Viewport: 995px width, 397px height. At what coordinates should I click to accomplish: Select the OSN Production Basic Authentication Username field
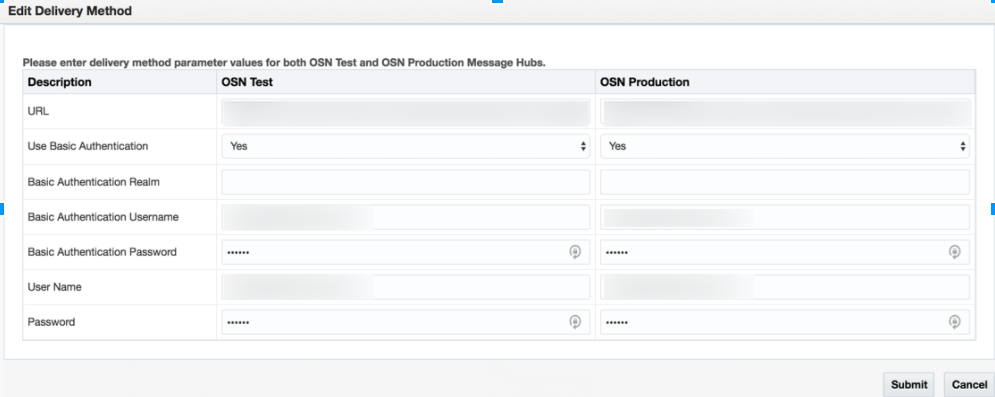(785, 217)
